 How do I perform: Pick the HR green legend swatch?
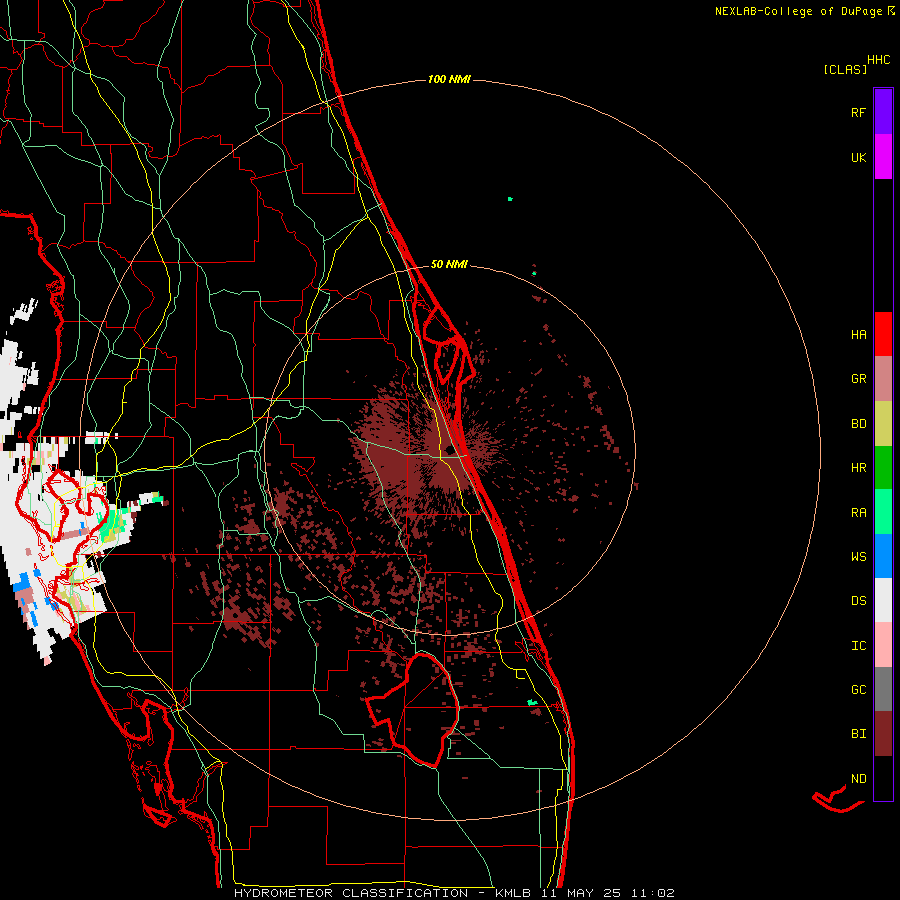pyautogui.click(x=883, y=468)
